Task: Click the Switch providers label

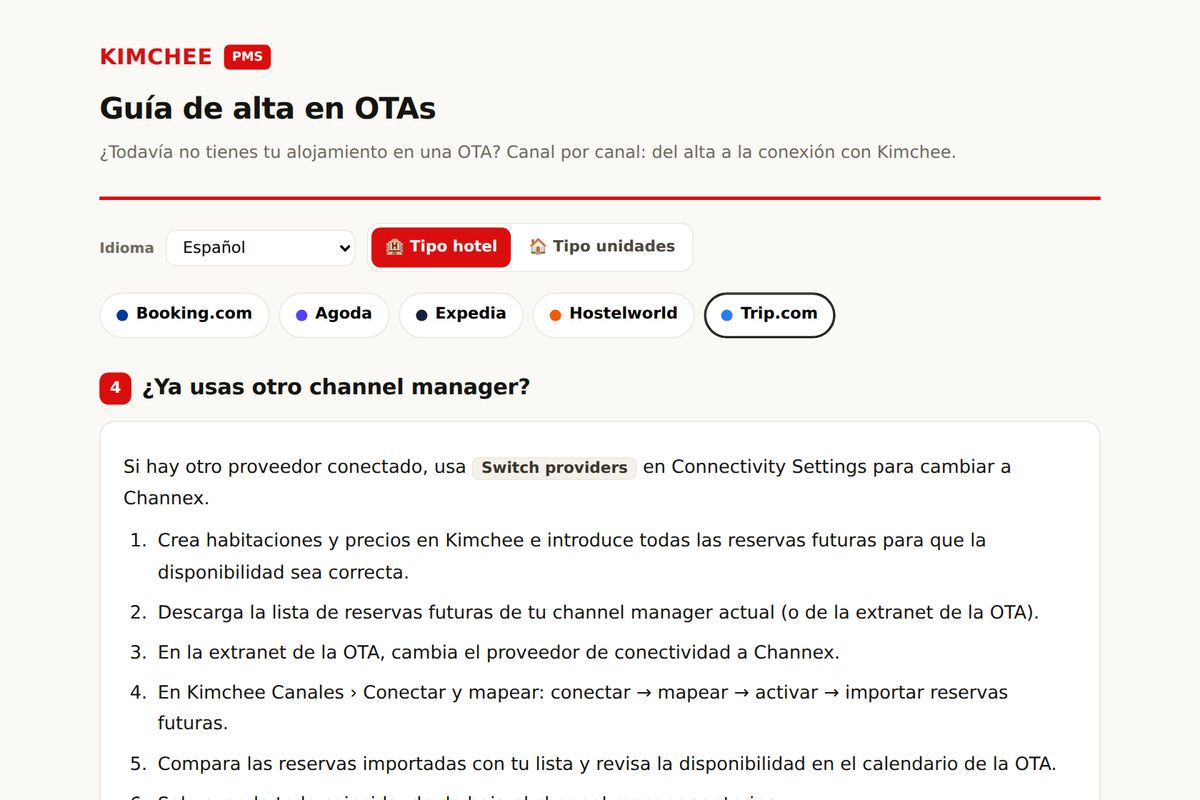Action: click(x=554, y=468)
